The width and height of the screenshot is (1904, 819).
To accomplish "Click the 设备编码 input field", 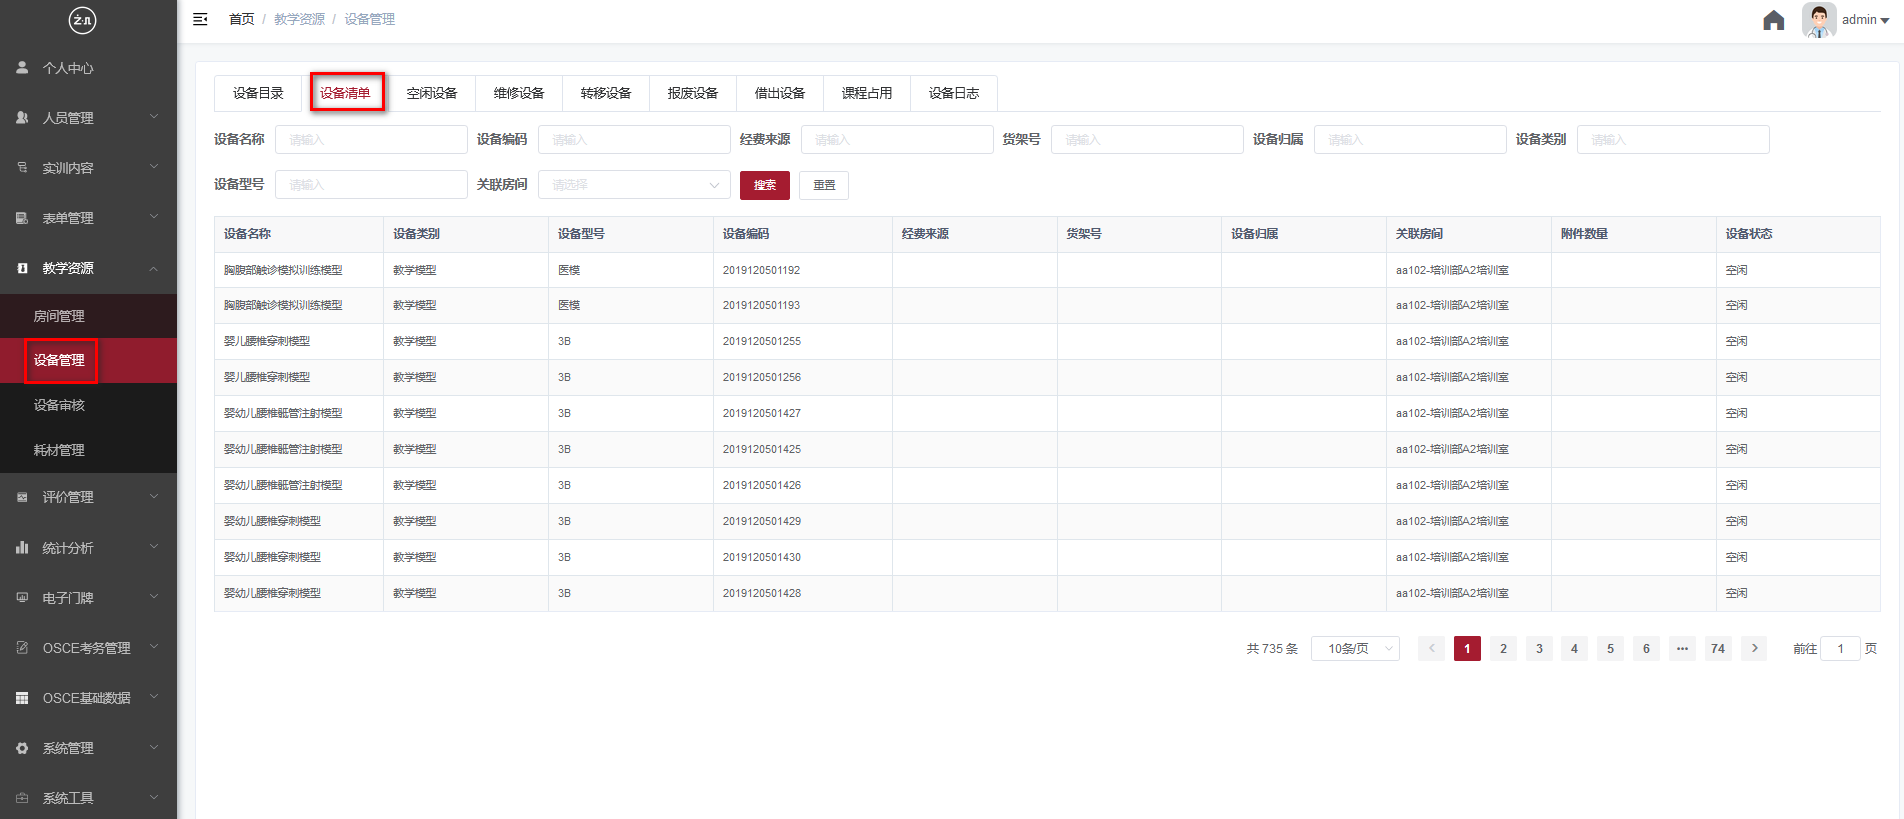I will click(x=634, y=140).
